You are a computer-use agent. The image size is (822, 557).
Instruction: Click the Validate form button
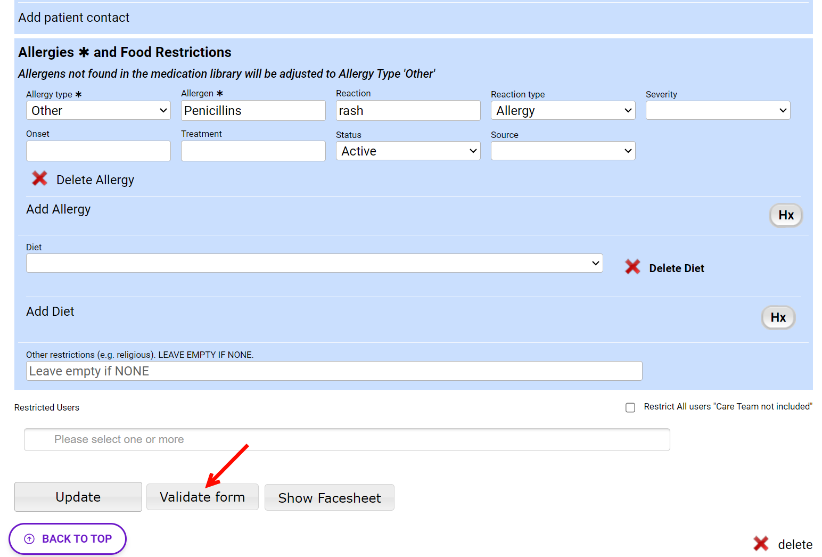click(x=202, y=497)
